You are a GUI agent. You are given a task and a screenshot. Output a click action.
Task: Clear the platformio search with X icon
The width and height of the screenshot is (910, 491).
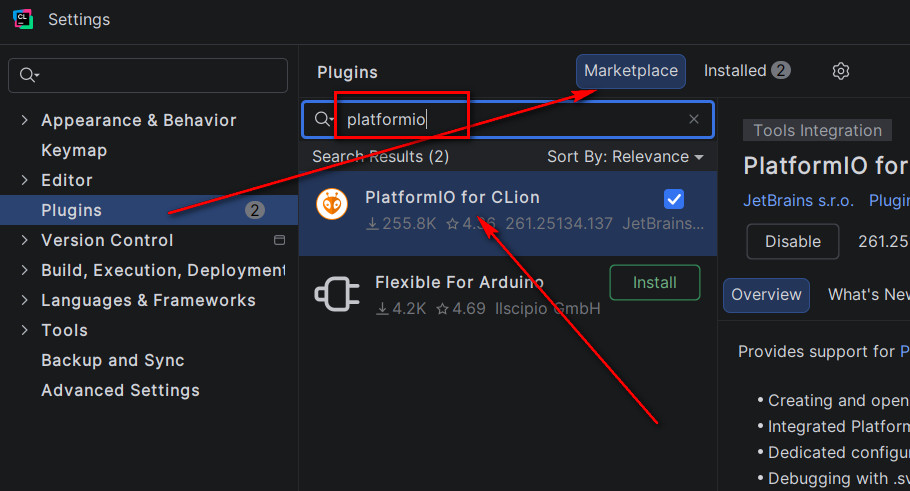(x=694, y=119)
